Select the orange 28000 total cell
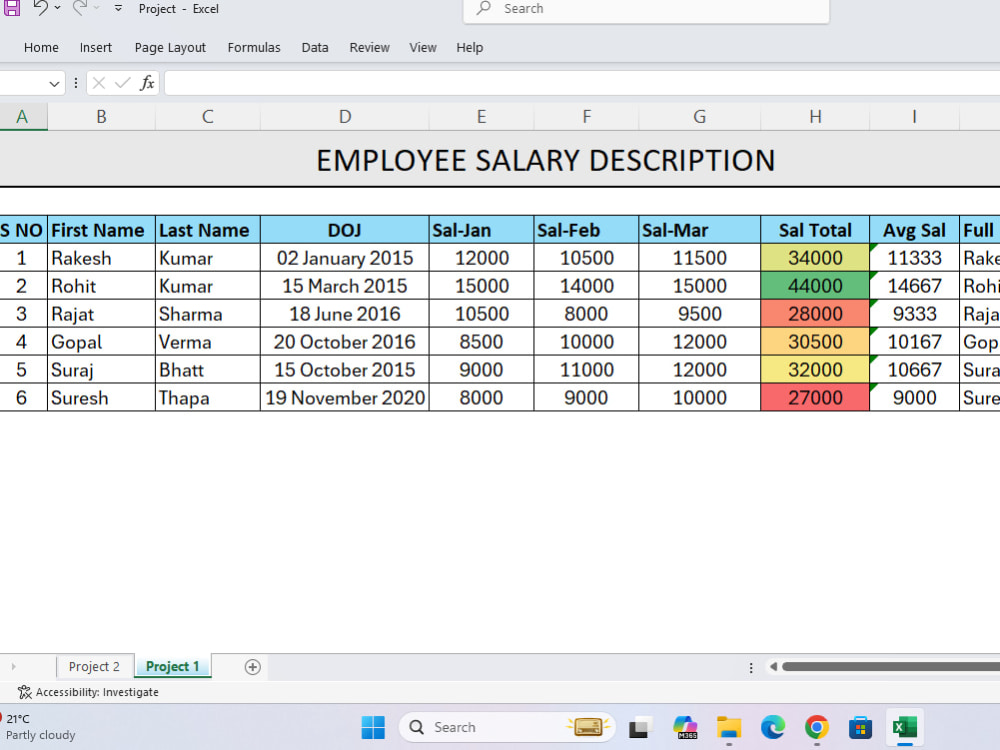Screen dimensions: 1000x750 point(815,314)
